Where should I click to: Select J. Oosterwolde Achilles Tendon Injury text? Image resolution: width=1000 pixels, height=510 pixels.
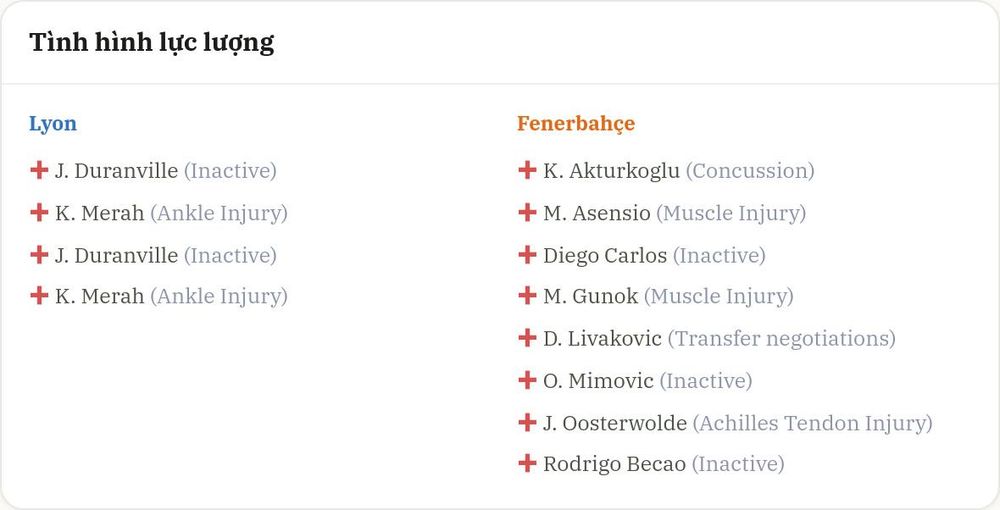[x=812, y=423]
